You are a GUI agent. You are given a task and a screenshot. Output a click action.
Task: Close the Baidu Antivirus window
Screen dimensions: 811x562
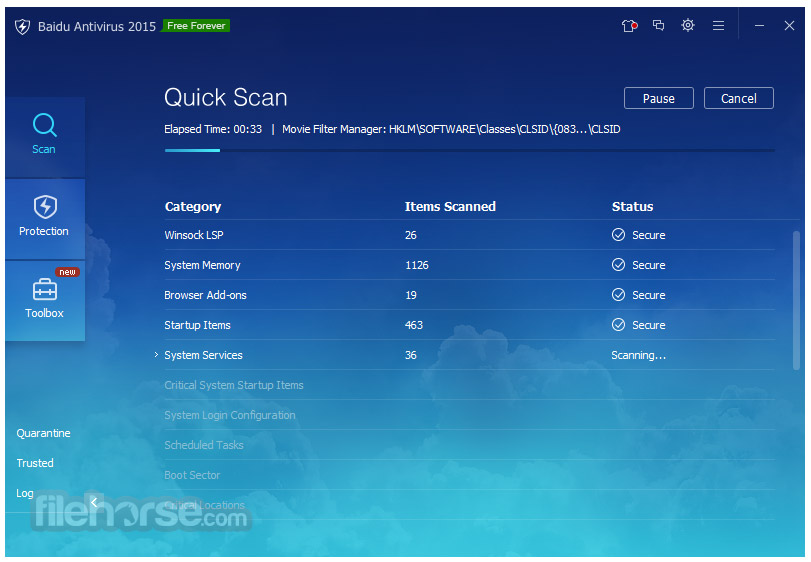click(x=789, y=25)
